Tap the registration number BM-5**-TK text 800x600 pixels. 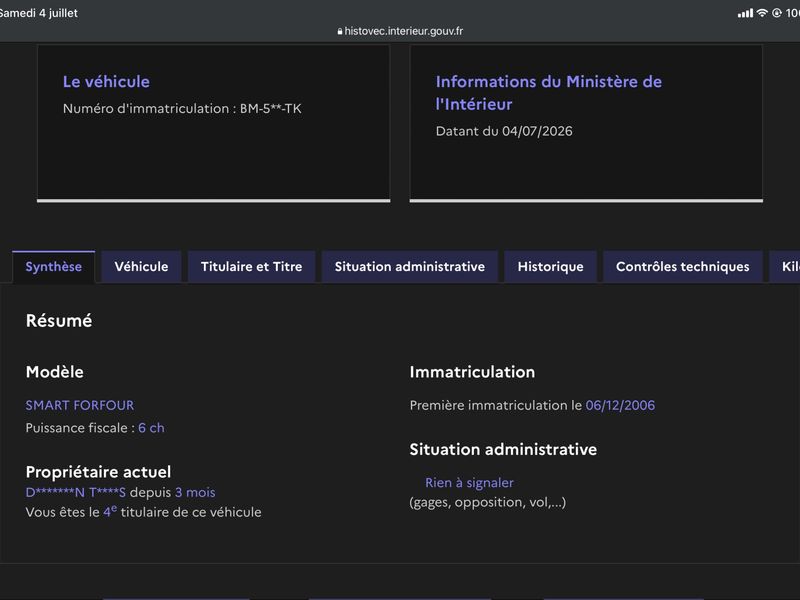pyautogui.click(x=270, y=109)
